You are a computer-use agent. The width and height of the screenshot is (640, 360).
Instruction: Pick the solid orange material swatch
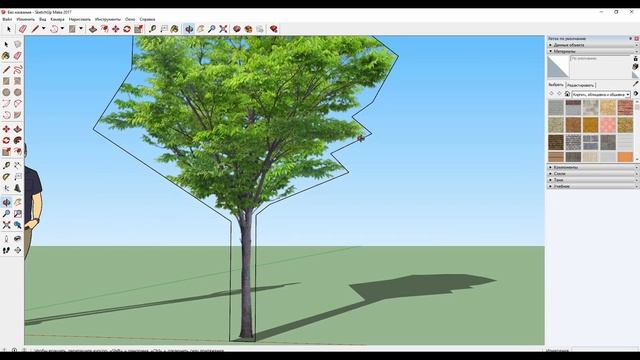tap(625, 156)
